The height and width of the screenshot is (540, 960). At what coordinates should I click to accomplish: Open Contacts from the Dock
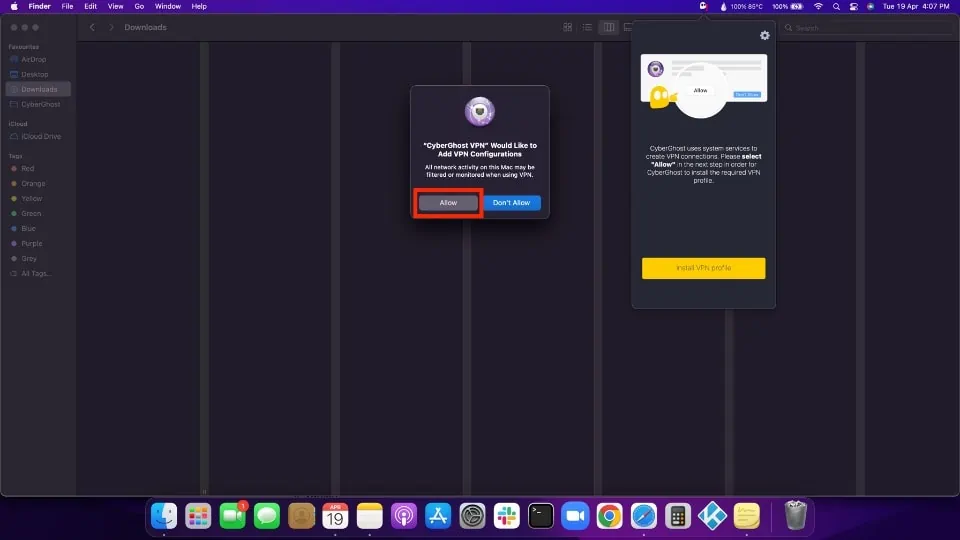click(x=301, y=516)
